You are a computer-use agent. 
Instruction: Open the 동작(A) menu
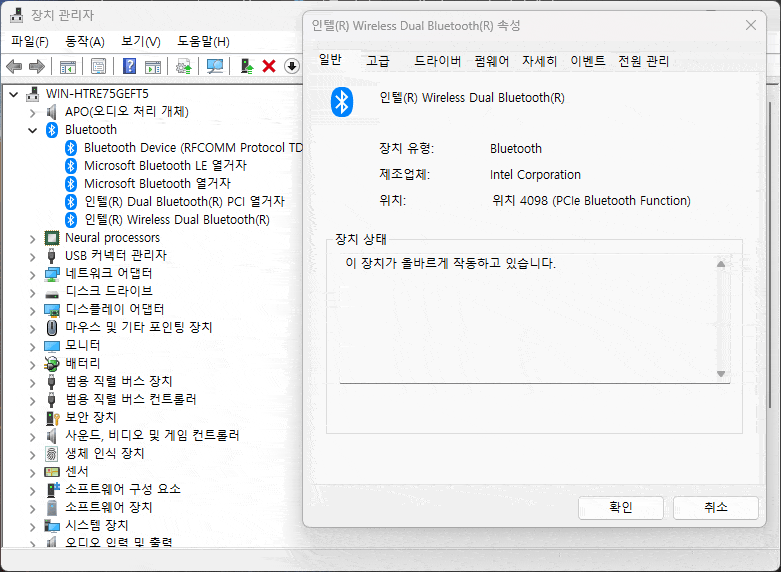[x=85, y=42]
